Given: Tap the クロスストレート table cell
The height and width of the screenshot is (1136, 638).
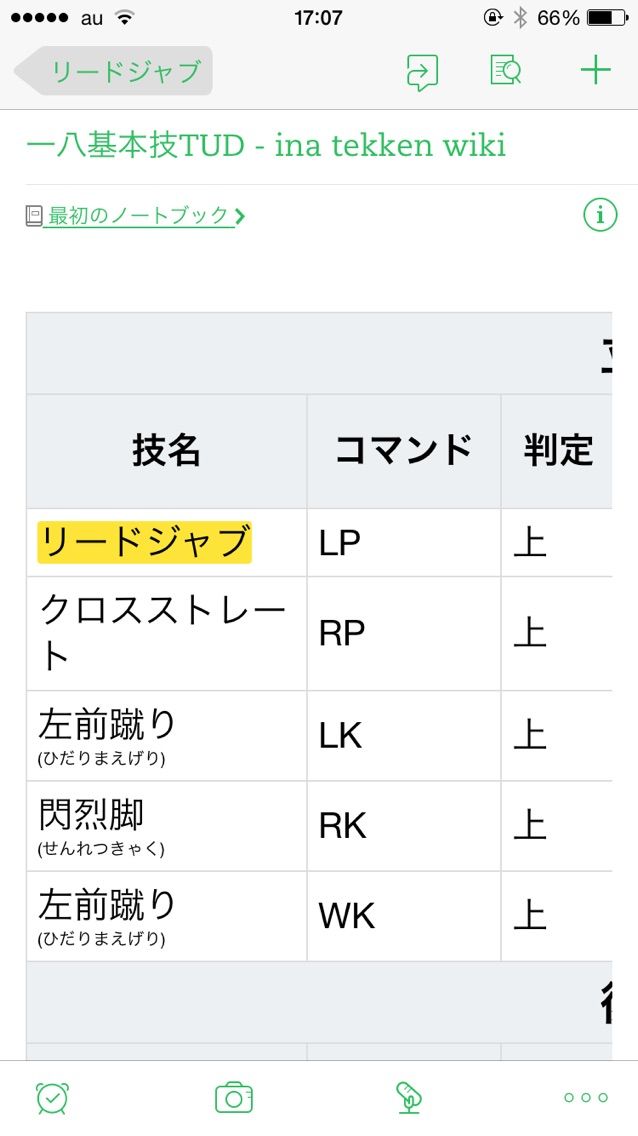Looking at the screenshot, I should [x=167, y=633].
